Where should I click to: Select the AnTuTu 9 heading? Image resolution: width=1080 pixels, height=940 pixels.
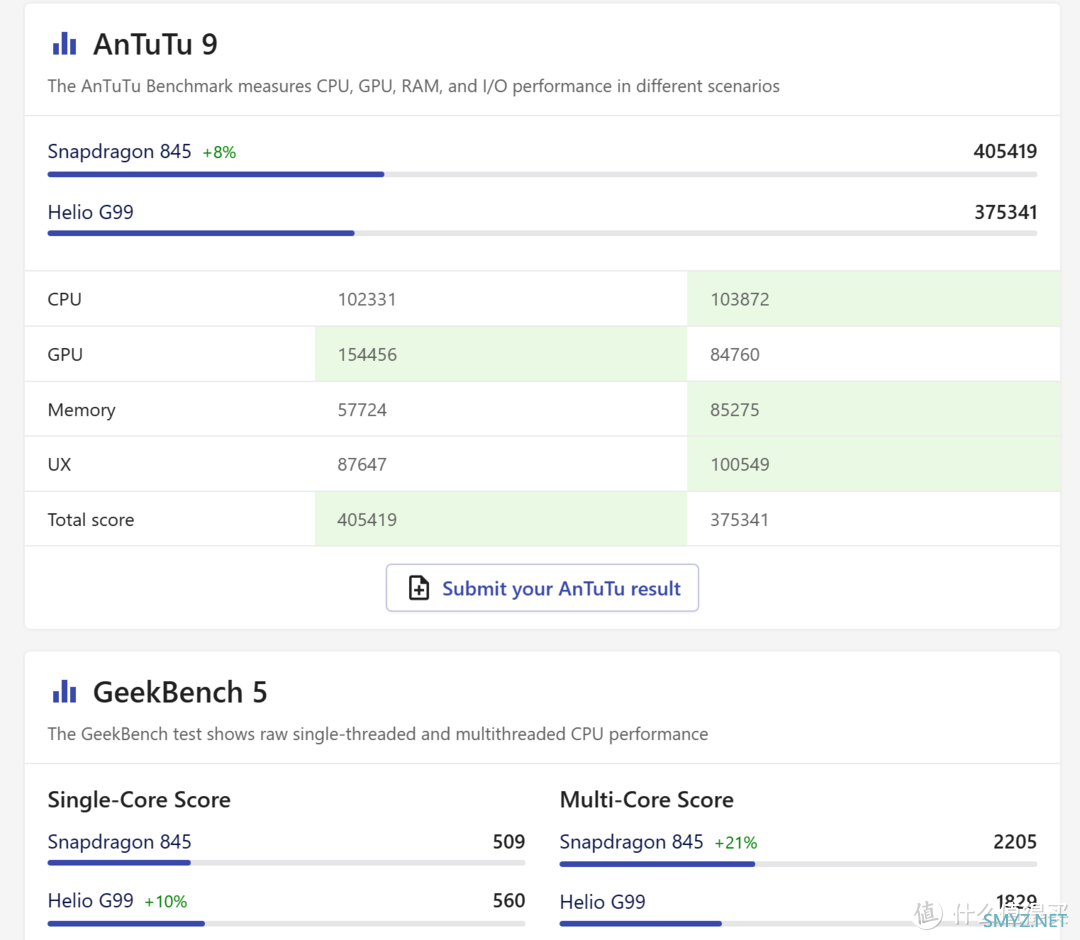(x=155, y=44)
